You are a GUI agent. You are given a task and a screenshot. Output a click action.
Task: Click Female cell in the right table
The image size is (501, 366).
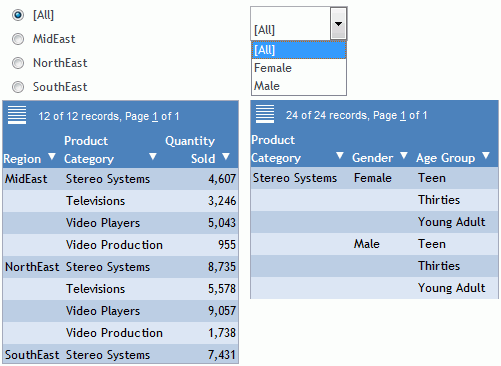point(373,178)
